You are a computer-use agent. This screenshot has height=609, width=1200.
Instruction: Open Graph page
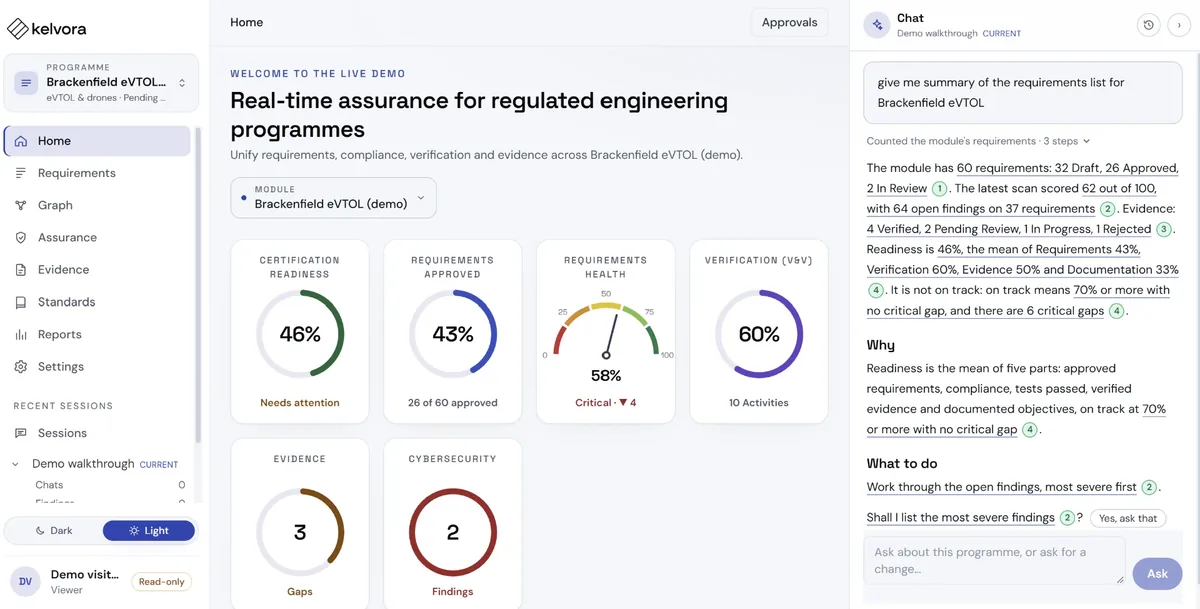point(97,205)
